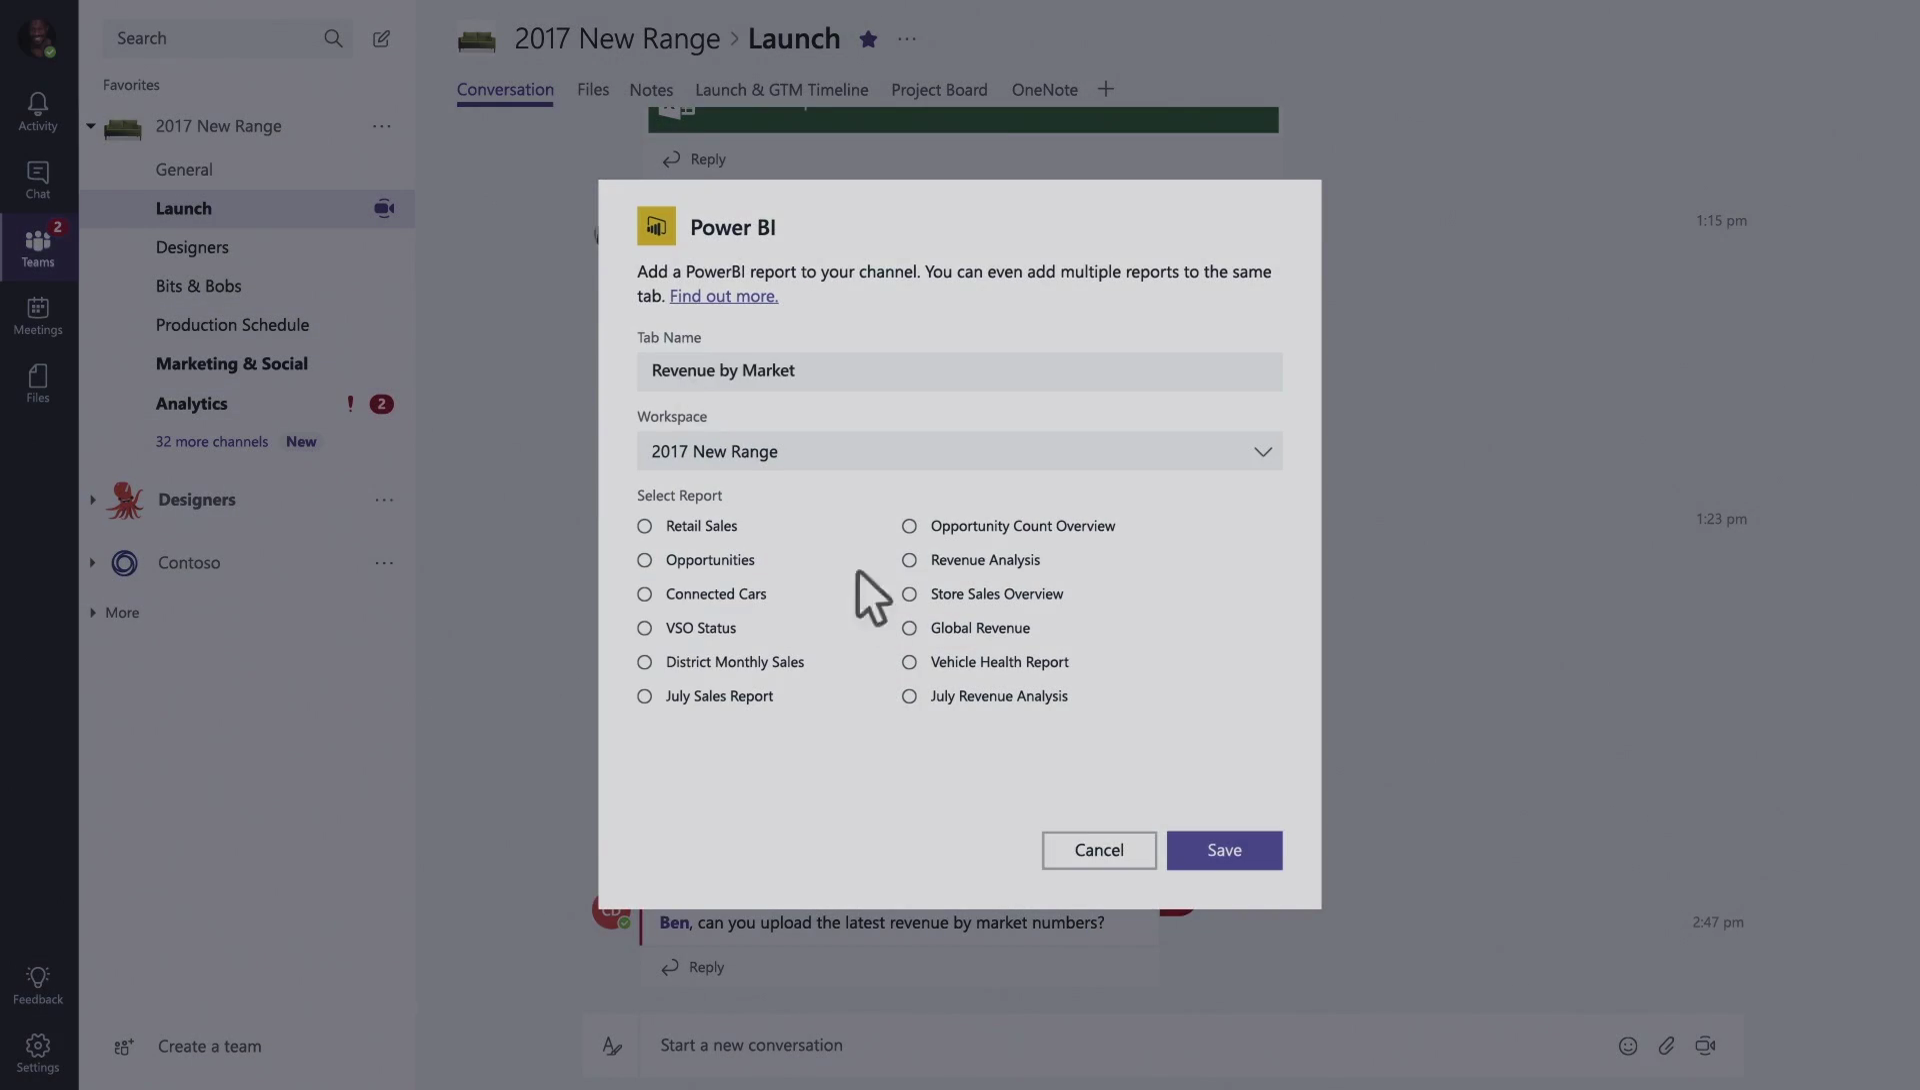Screen dimensions: 1920x1090
Task: Click the attach paperclip icon
Action: click(1666, 1046)
